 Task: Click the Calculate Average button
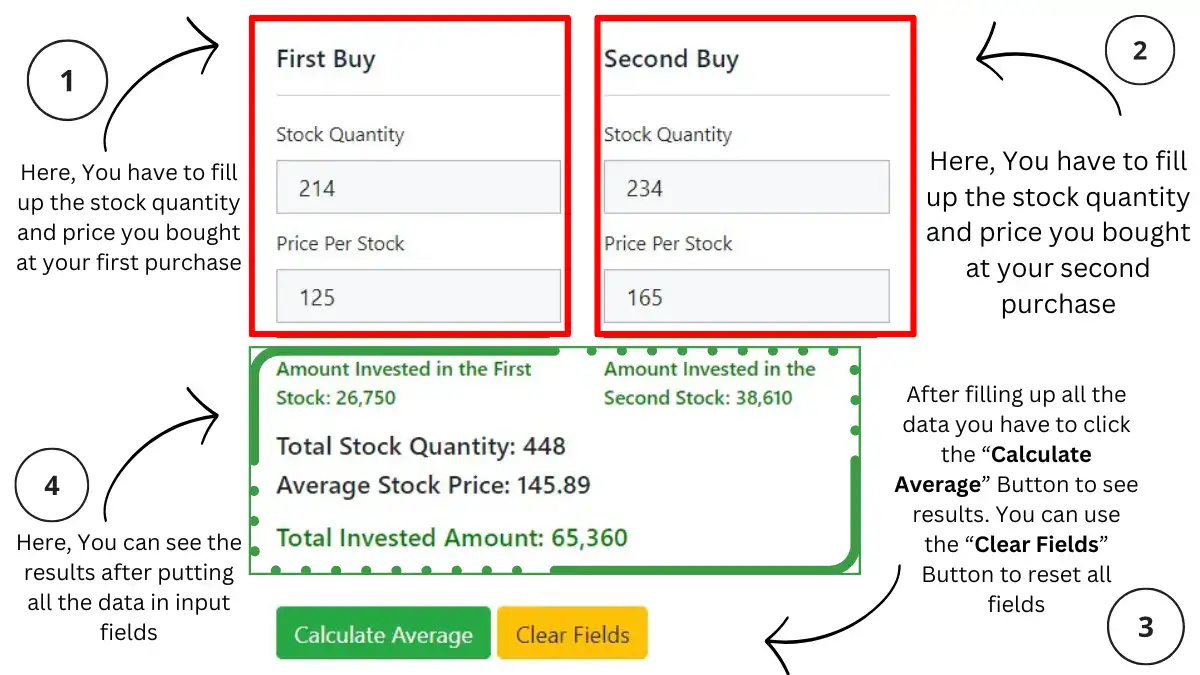[x=383, y=634]
